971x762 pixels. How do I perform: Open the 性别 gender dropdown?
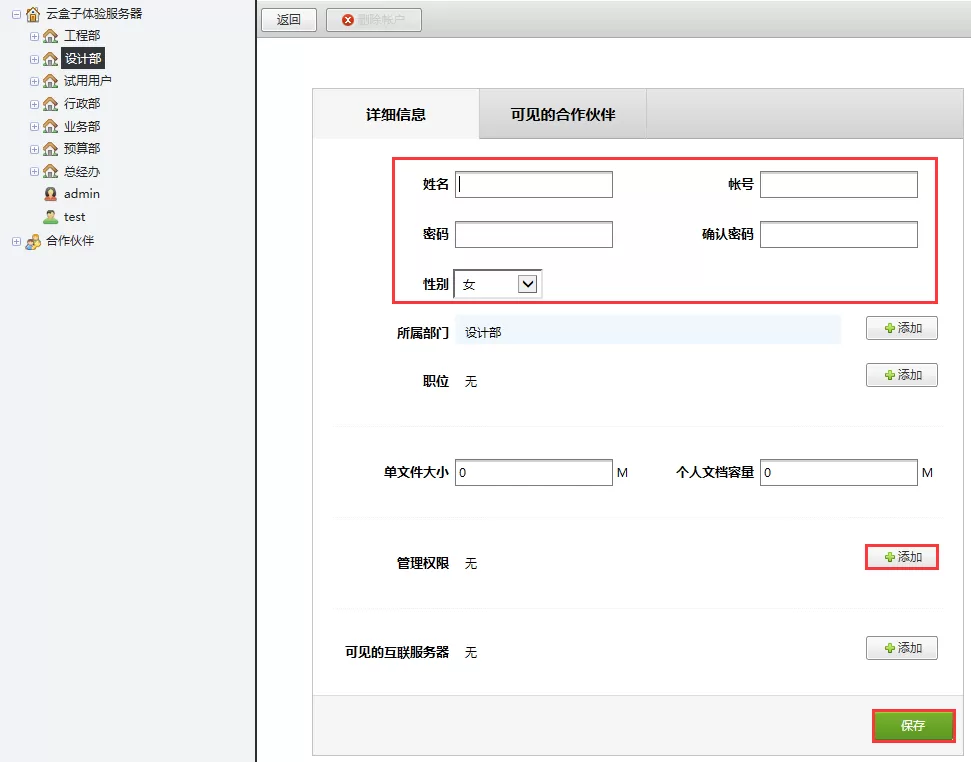click(498, 284)
